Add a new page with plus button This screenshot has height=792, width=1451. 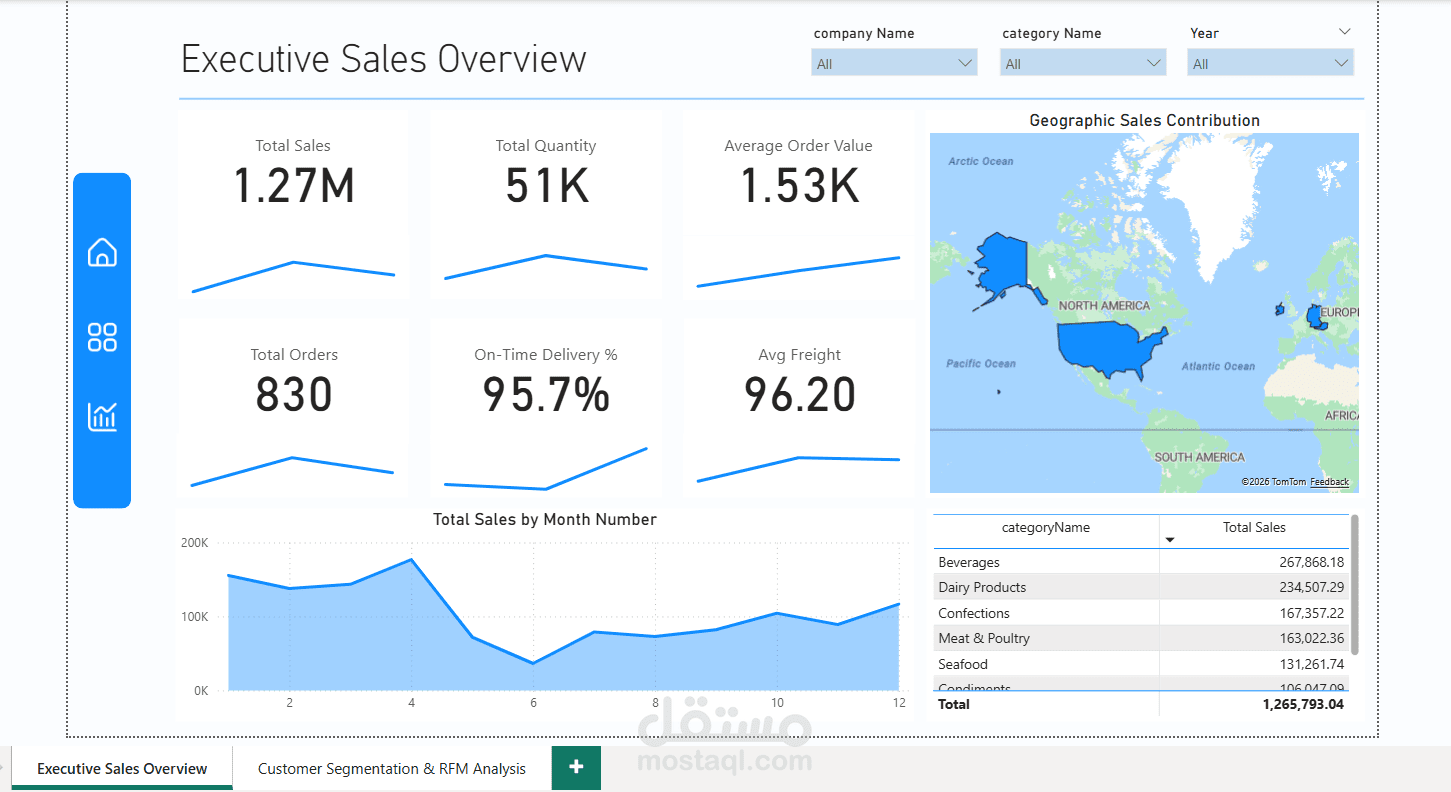576,767
